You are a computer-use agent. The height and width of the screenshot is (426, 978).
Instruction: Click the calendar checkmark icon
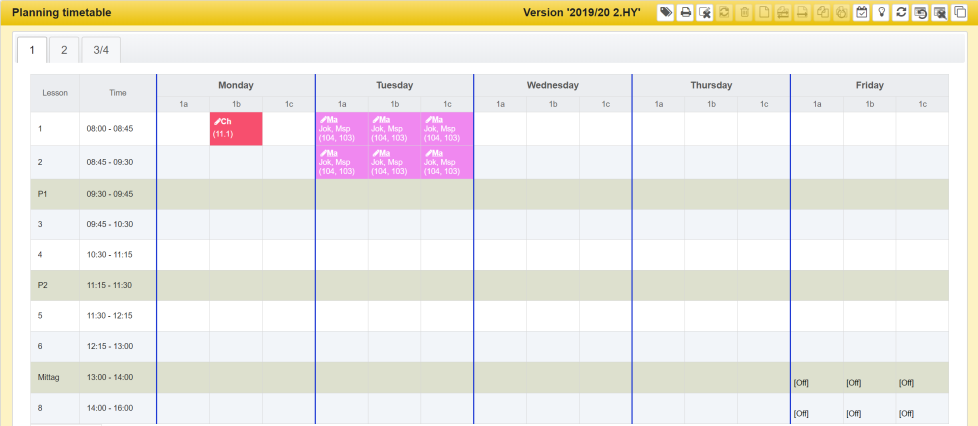coord(862,13)
